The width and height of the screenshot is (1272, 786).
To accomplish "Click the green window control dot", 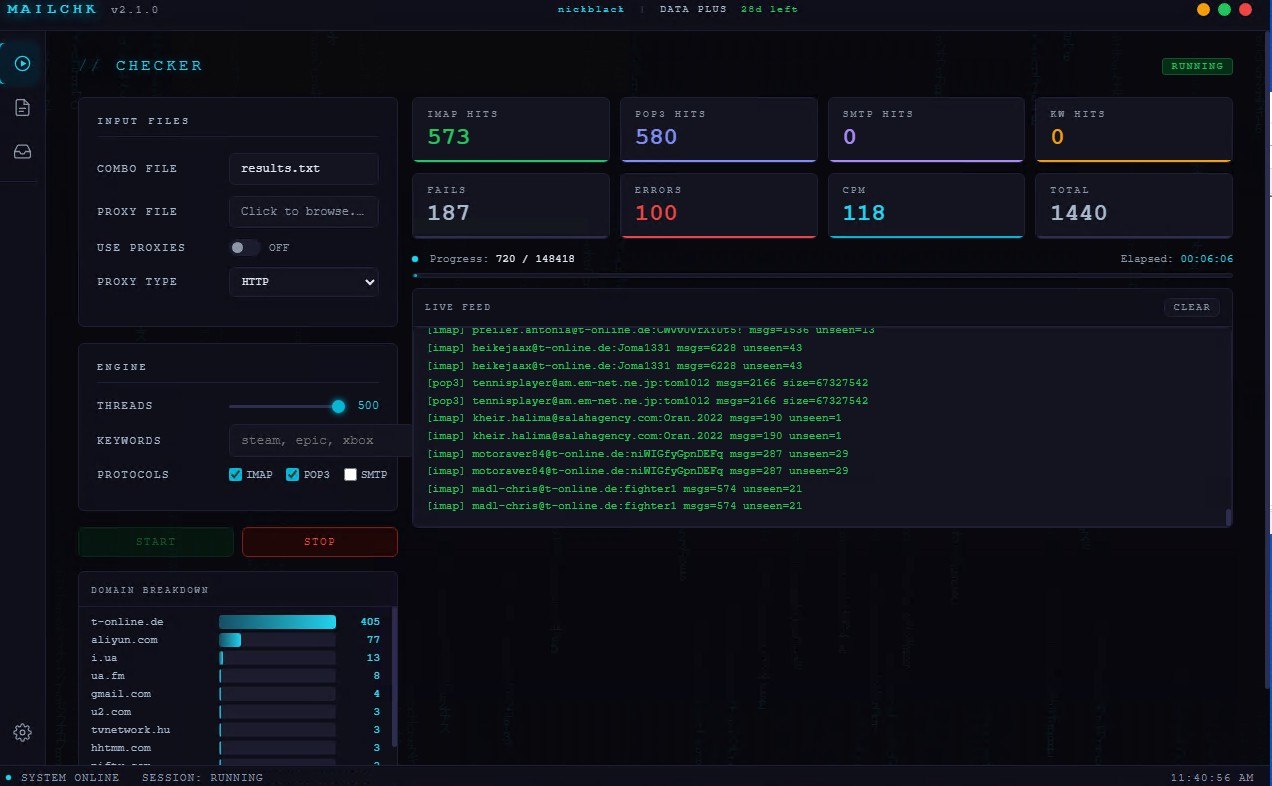I will tap(1224, 10).
